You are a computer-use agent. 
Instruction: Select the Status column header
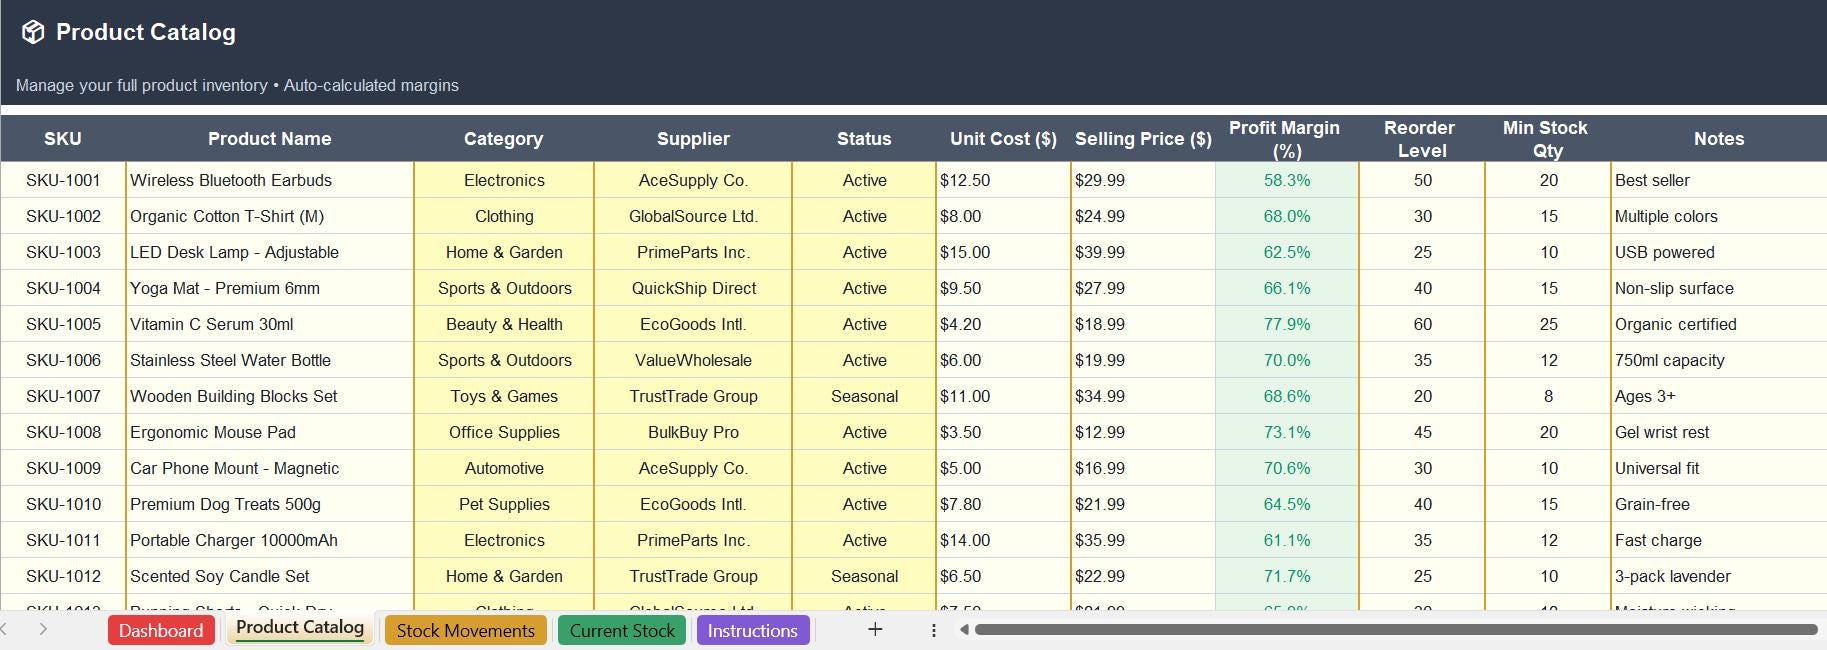click(x=864, y=138)
